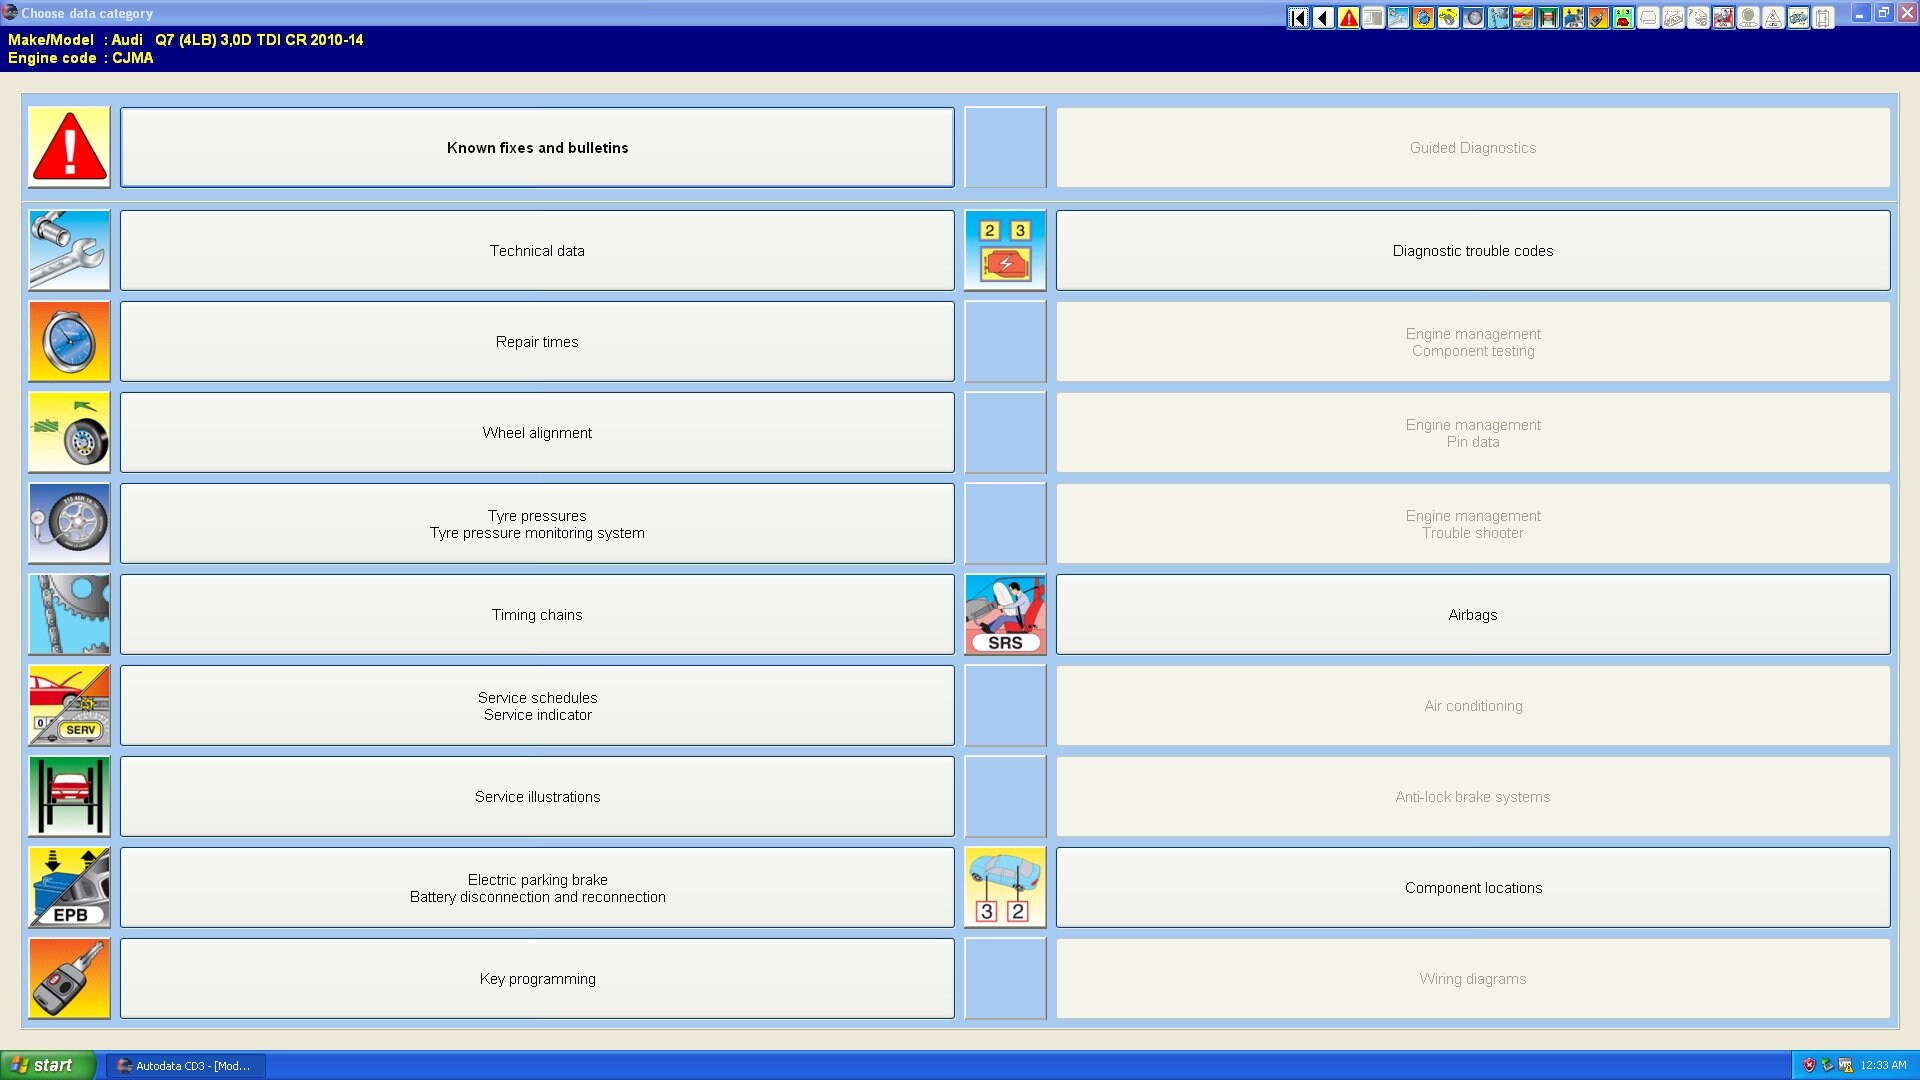Open the Windows Start menu
The width and height of the screenshot is (1920, 1080).
[x=47, y=1065]
